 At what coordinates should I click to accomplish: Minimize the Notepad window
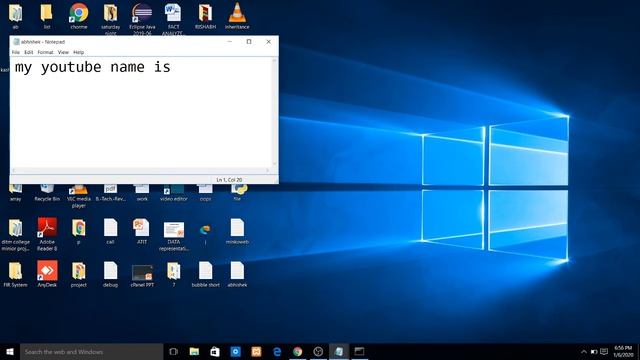point(229,42)
